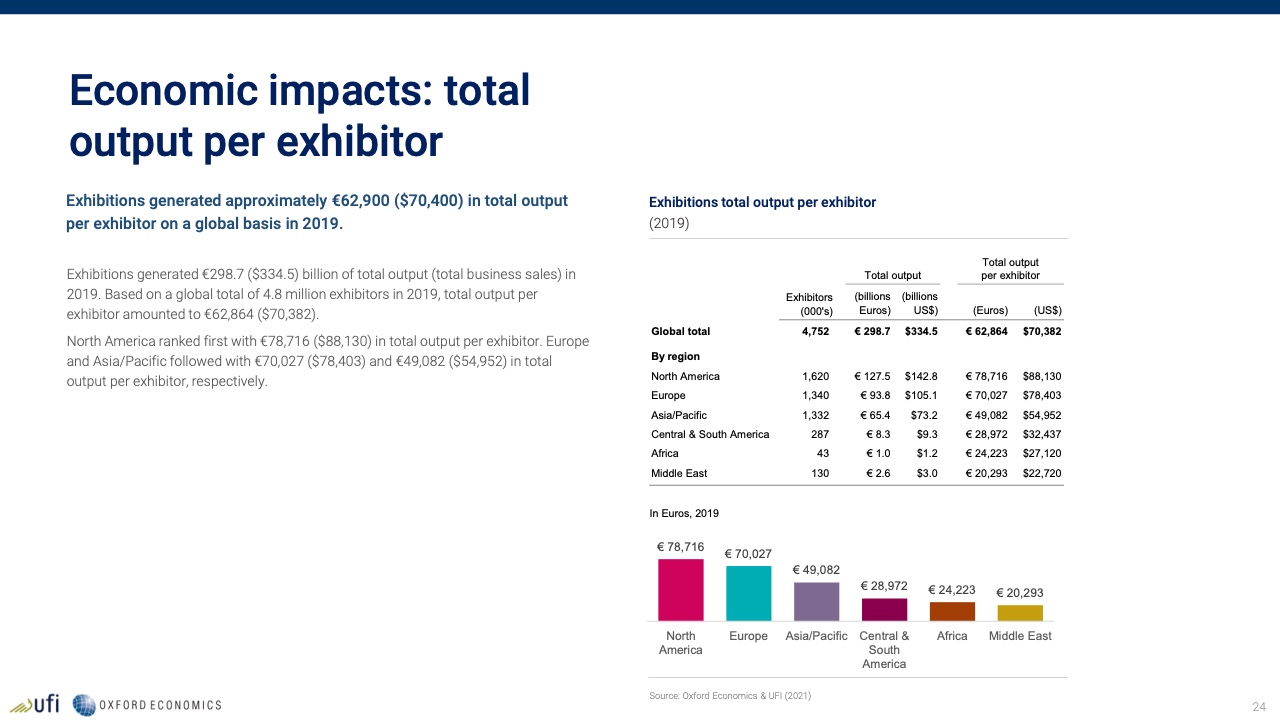Click the Oxford Economics globe logo

click(84, 705)
